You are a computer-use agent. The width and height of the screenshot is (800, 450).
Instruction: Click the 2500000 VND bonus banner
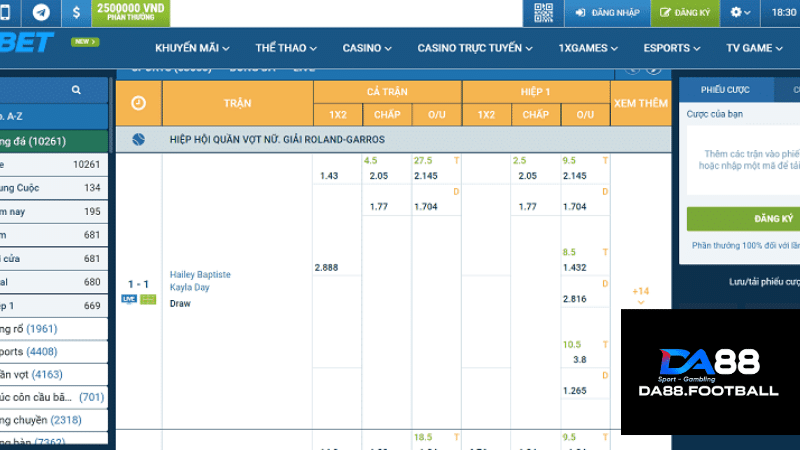point(130,13)
